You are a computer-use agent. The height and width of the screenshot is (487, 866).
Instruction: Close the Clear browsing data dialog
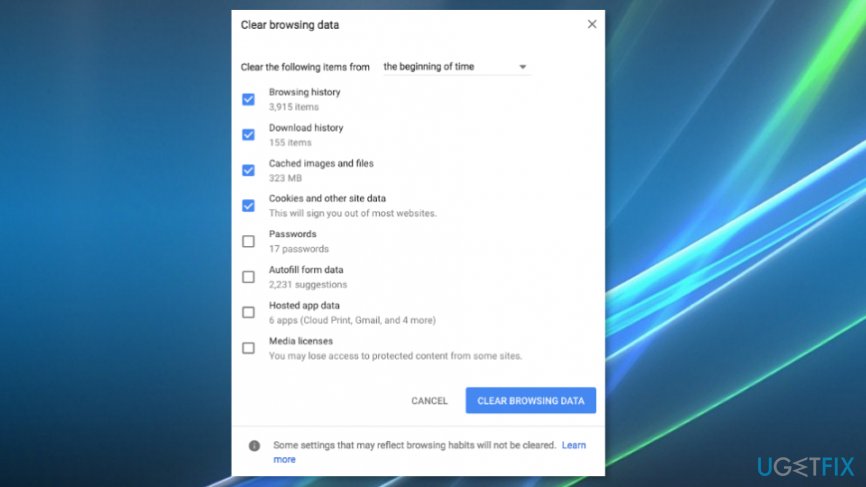tap(592, 24)
